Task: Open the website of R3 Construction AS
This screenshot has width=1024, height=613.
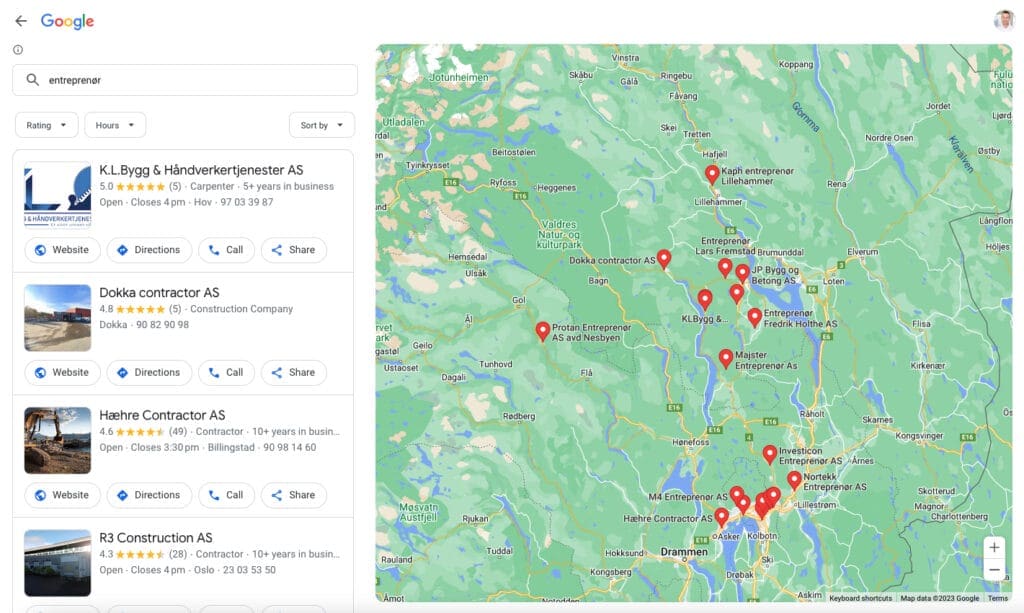Action: click(x=61, y=610)
